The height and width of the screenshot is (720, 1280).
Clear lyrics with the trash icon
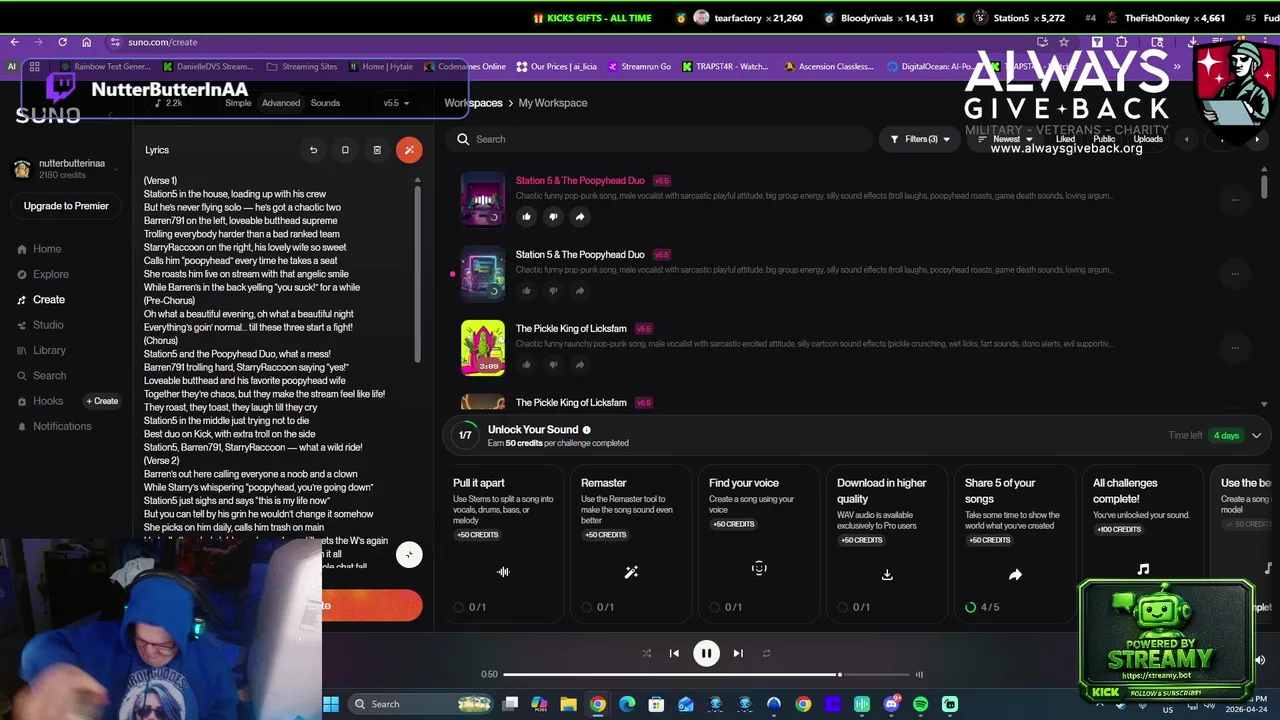click(x=377, y=150)
